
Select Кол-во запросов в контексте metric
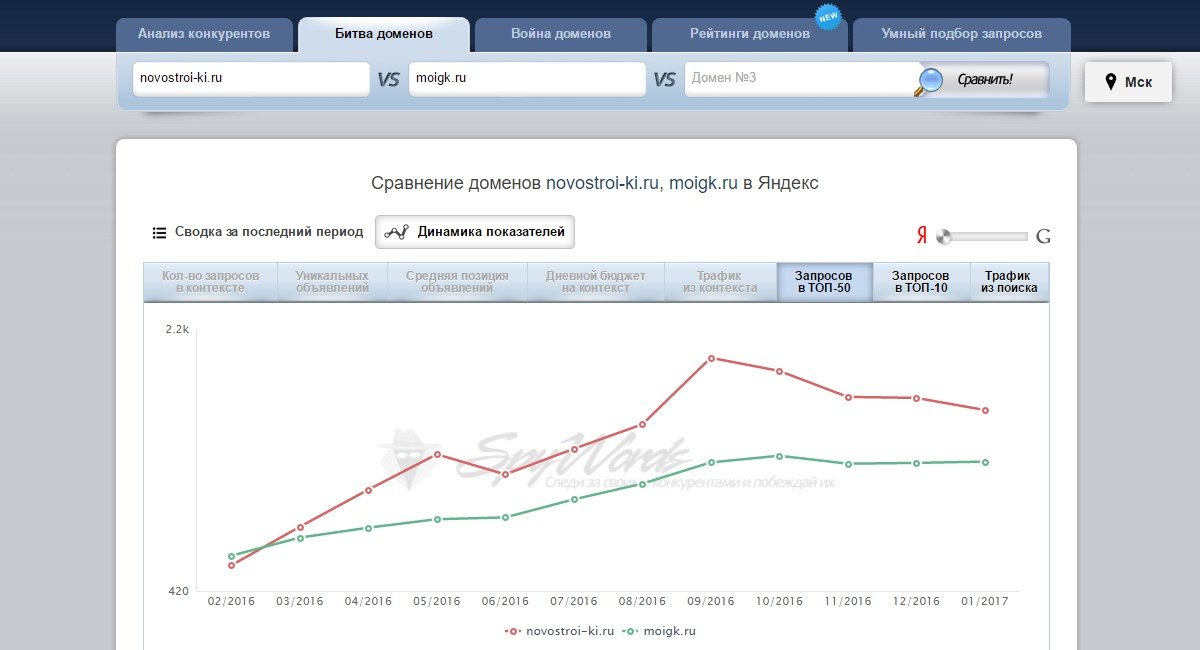click(210, 282)
